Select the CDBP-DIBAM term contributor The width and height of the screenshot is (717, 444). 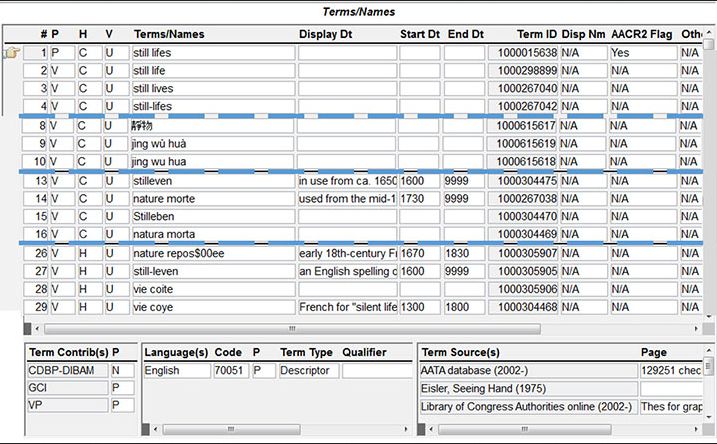[68, 370]
